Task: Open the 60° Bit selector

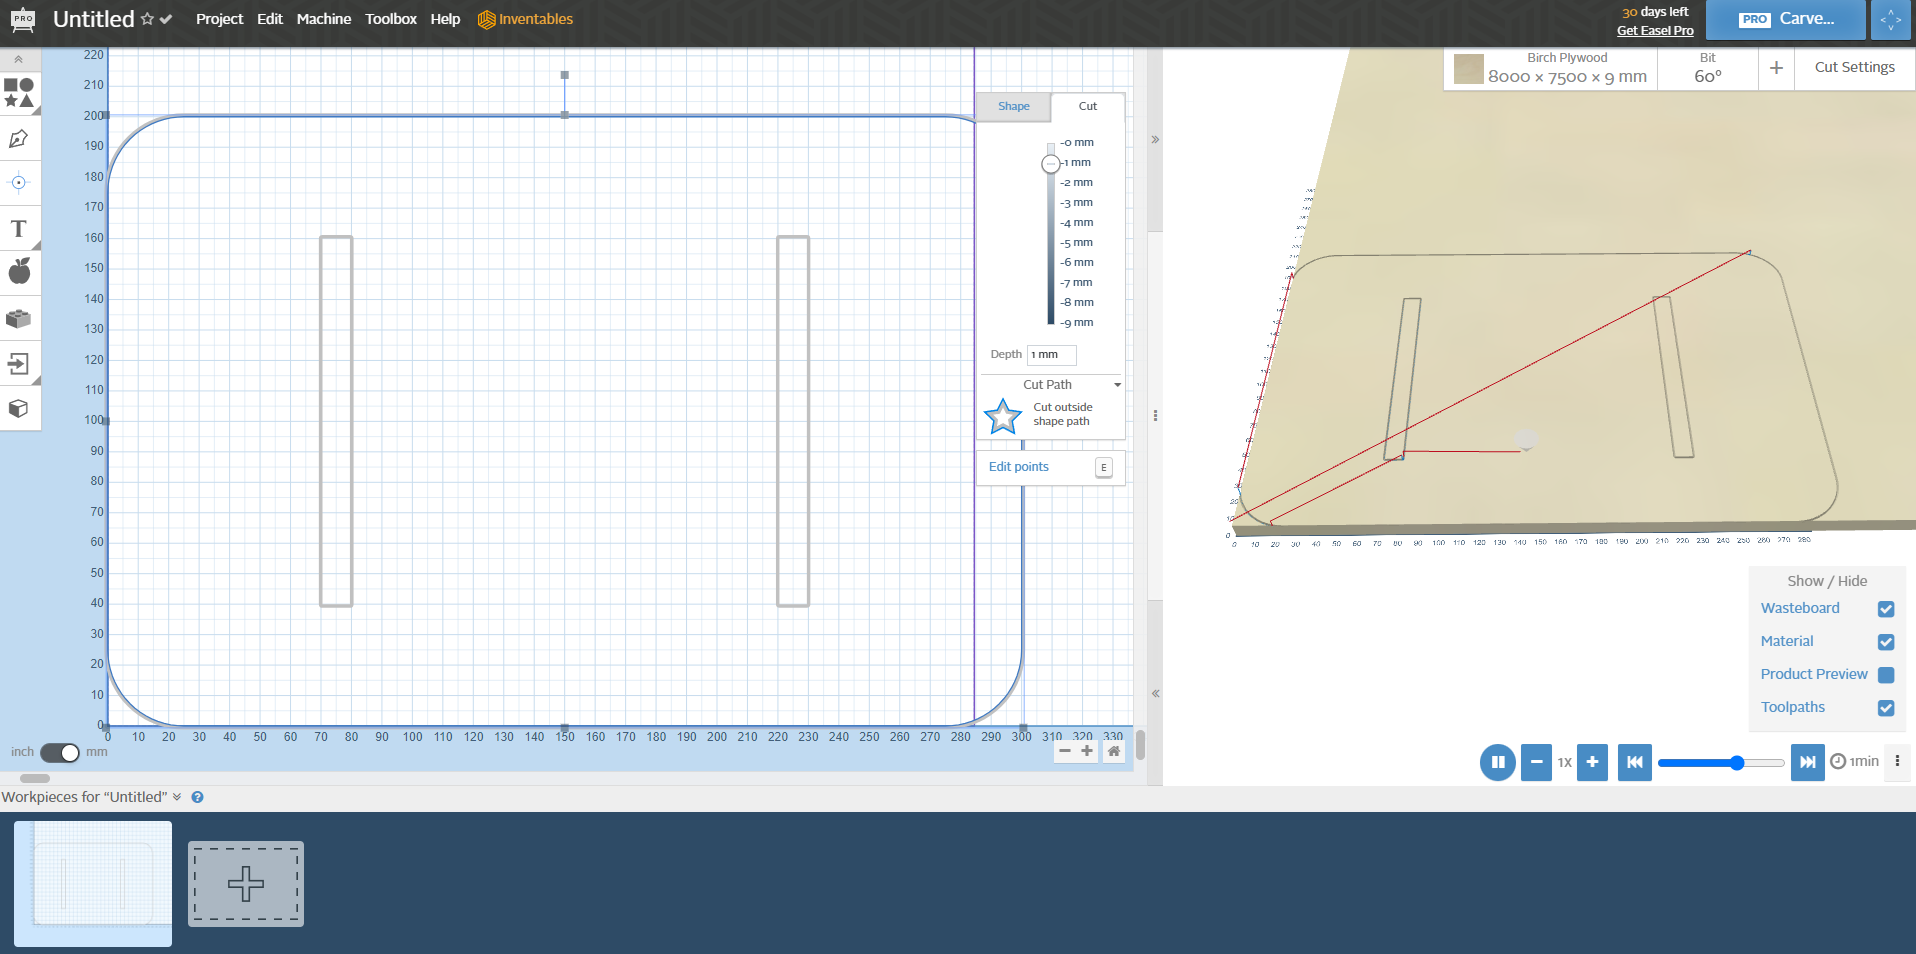Action: coord(1708,68)
